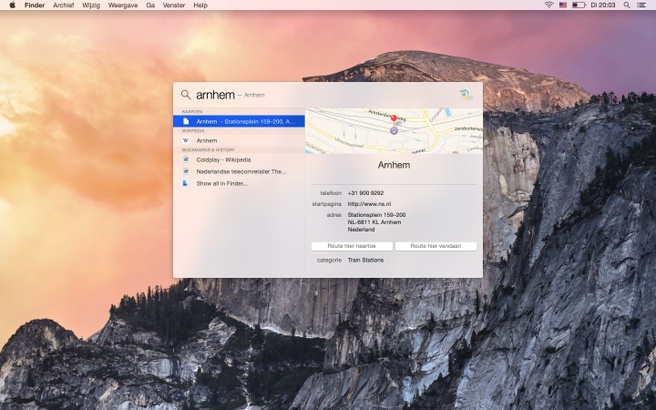Open the Wijzig menu

[x=91, y=5]
